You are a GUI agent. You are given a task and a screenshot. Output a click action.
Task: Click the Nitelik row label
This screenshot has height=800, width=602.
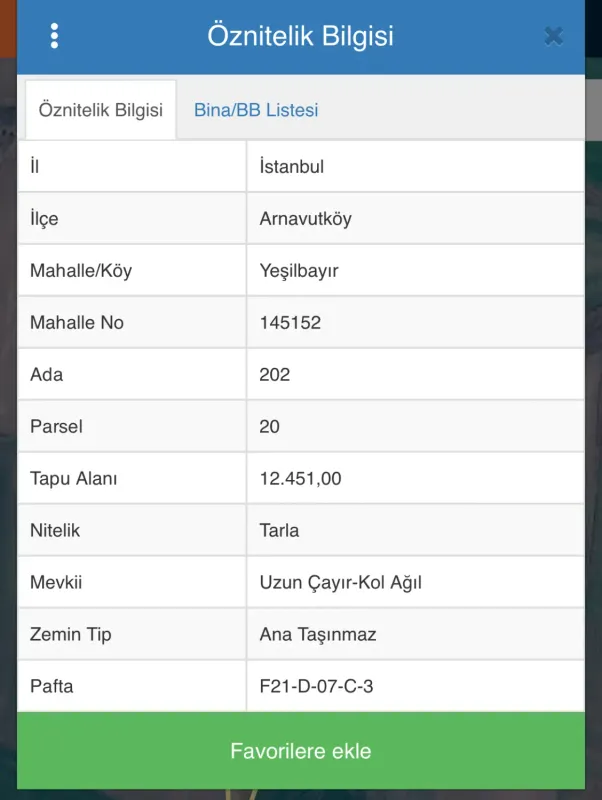(55, 531)
